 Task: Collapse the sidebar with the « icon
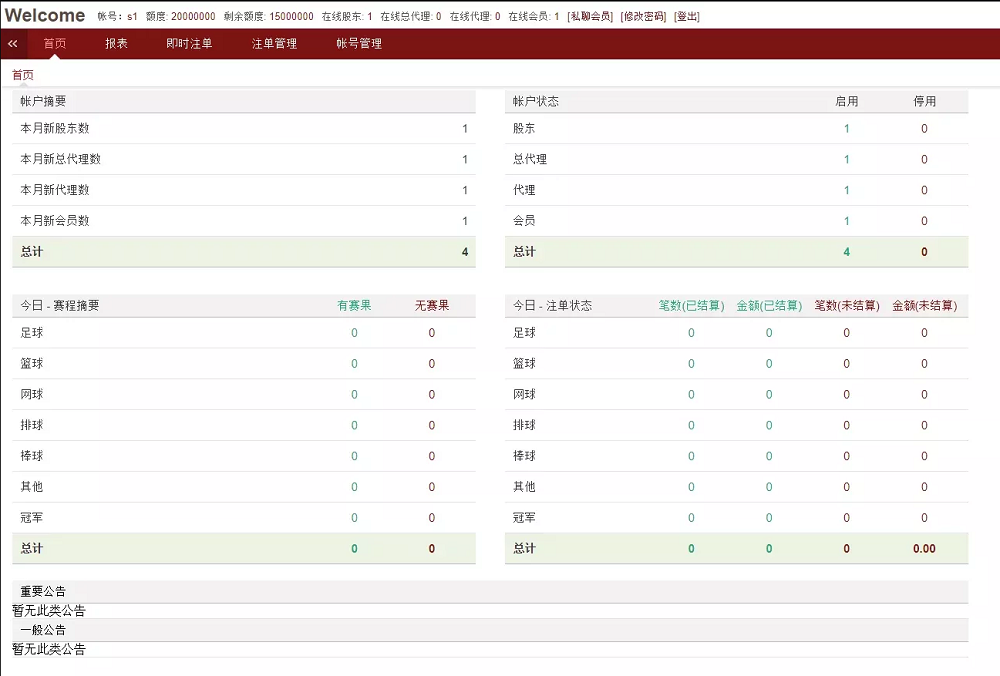pyautogui.click(x=13, y=43)
